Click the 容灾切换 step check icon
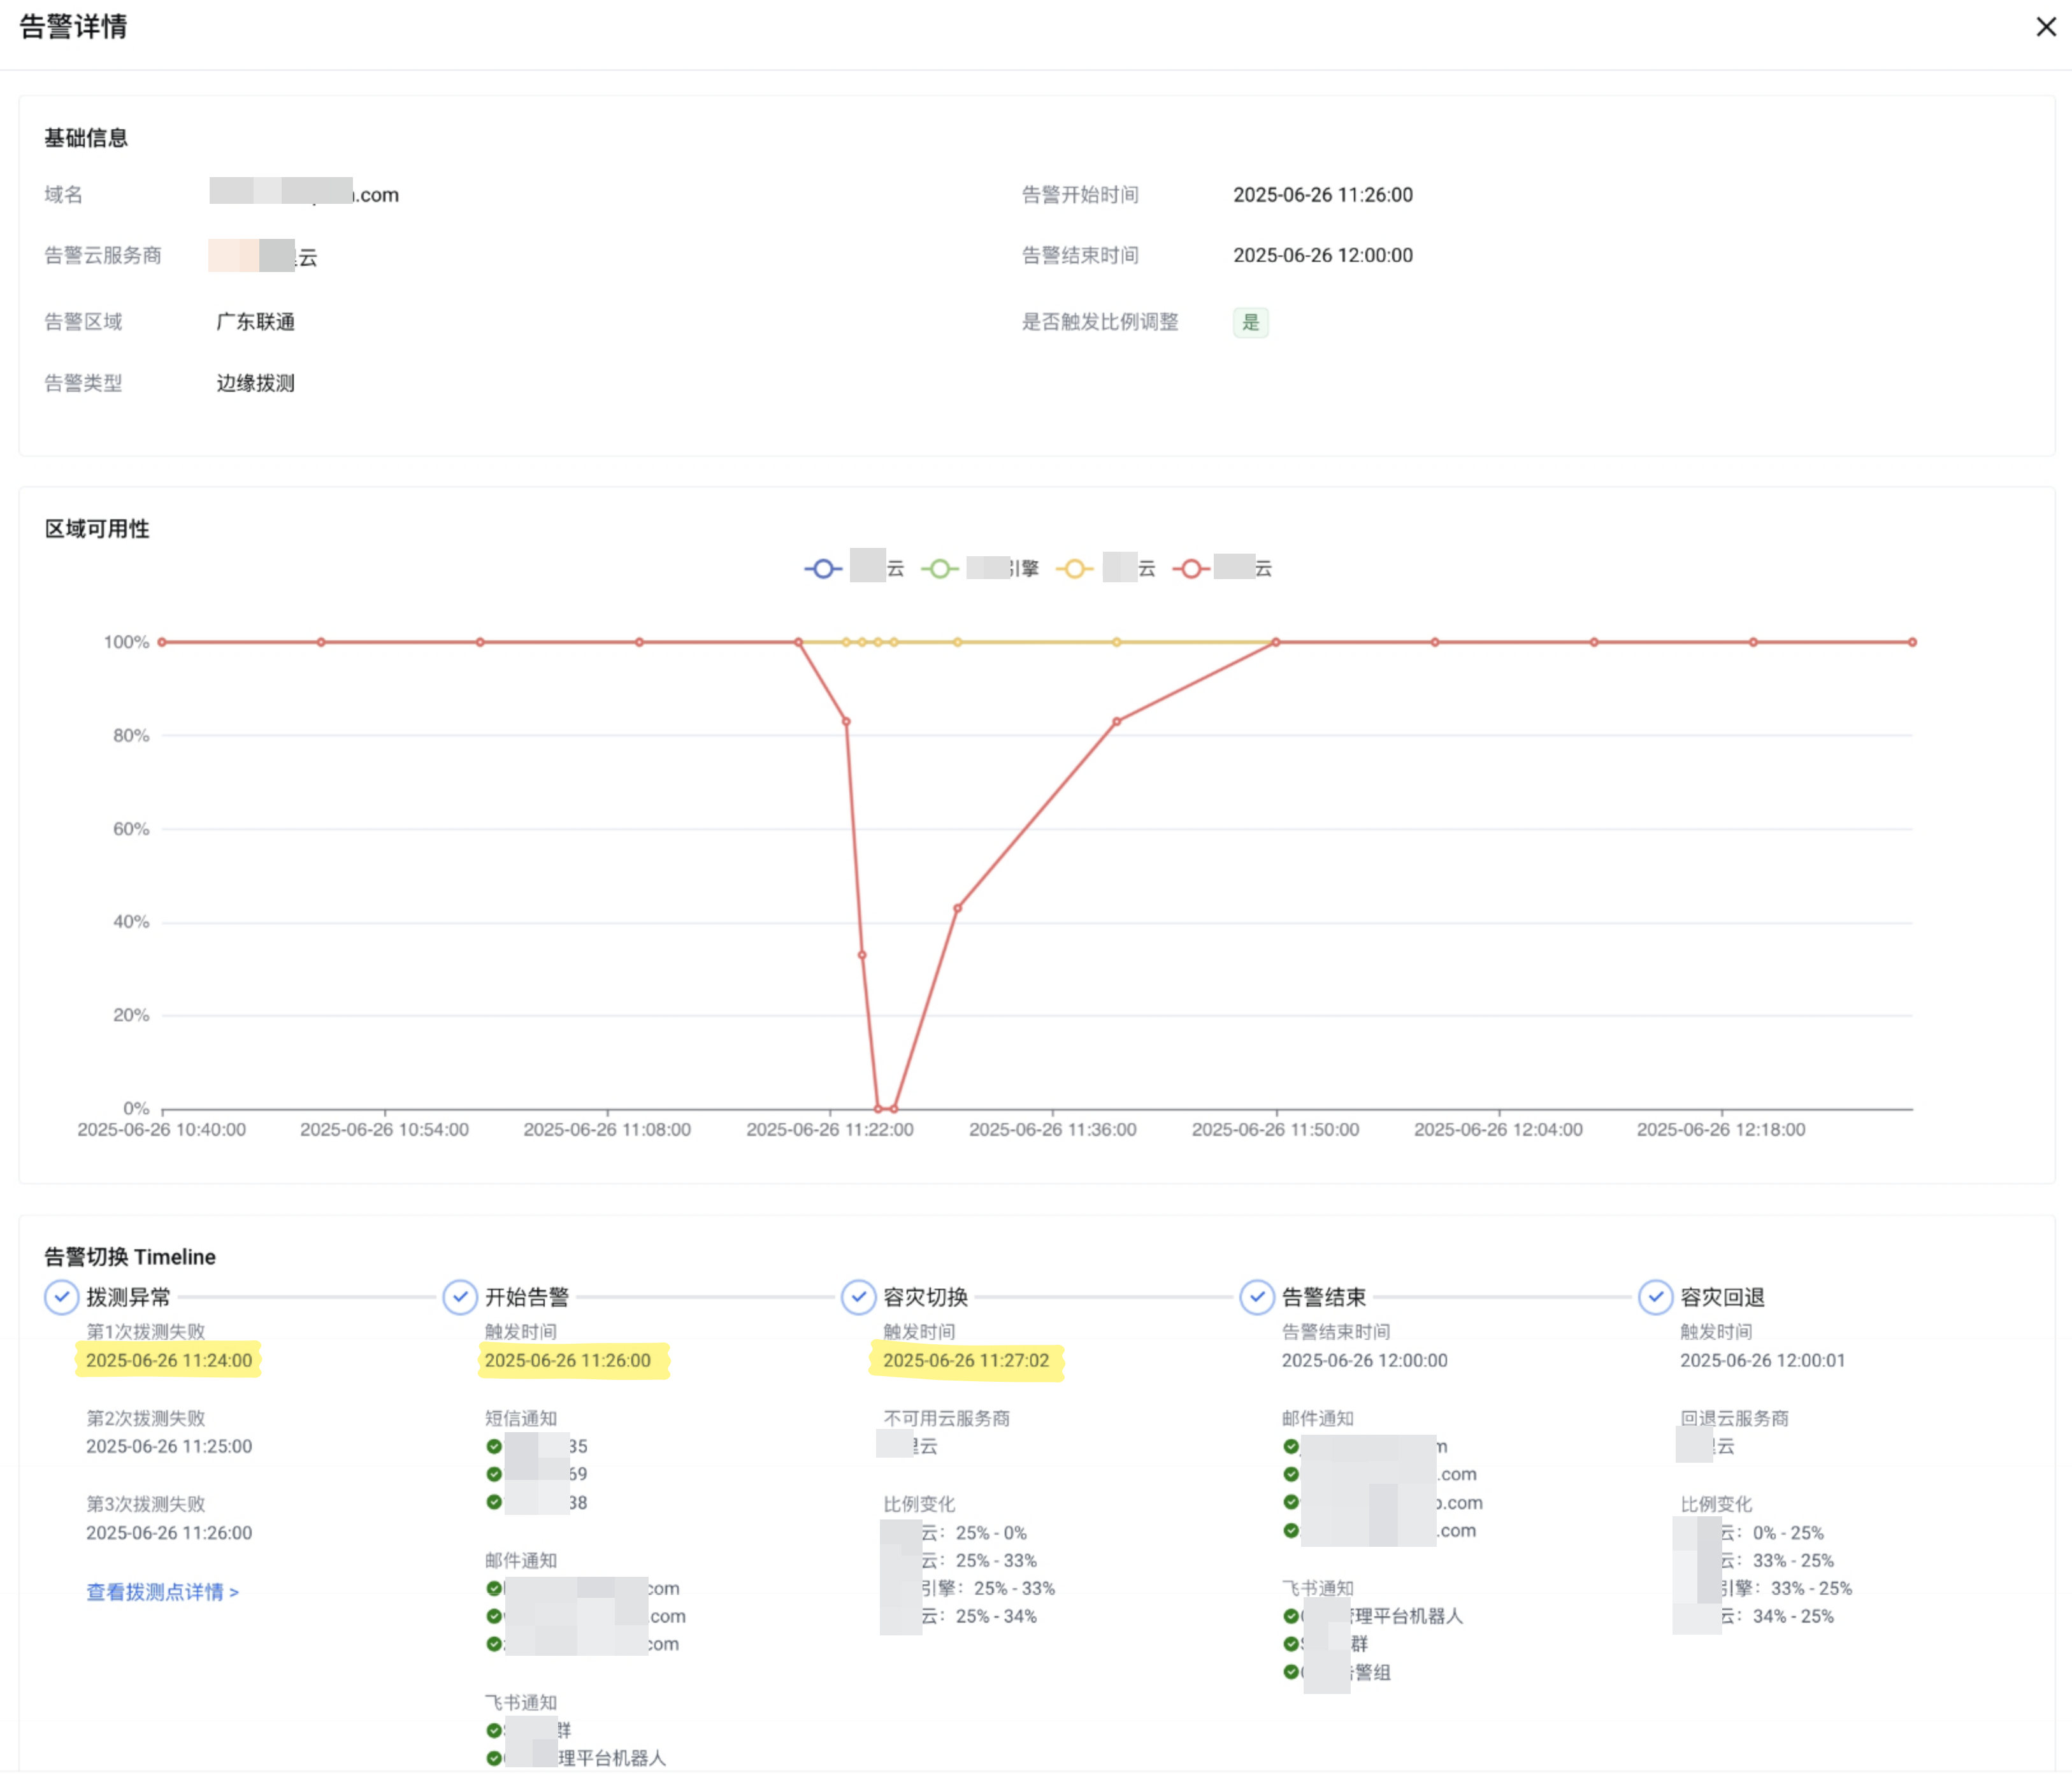This screenshot has width=2072, height=1780. (x=858, y=1297)
